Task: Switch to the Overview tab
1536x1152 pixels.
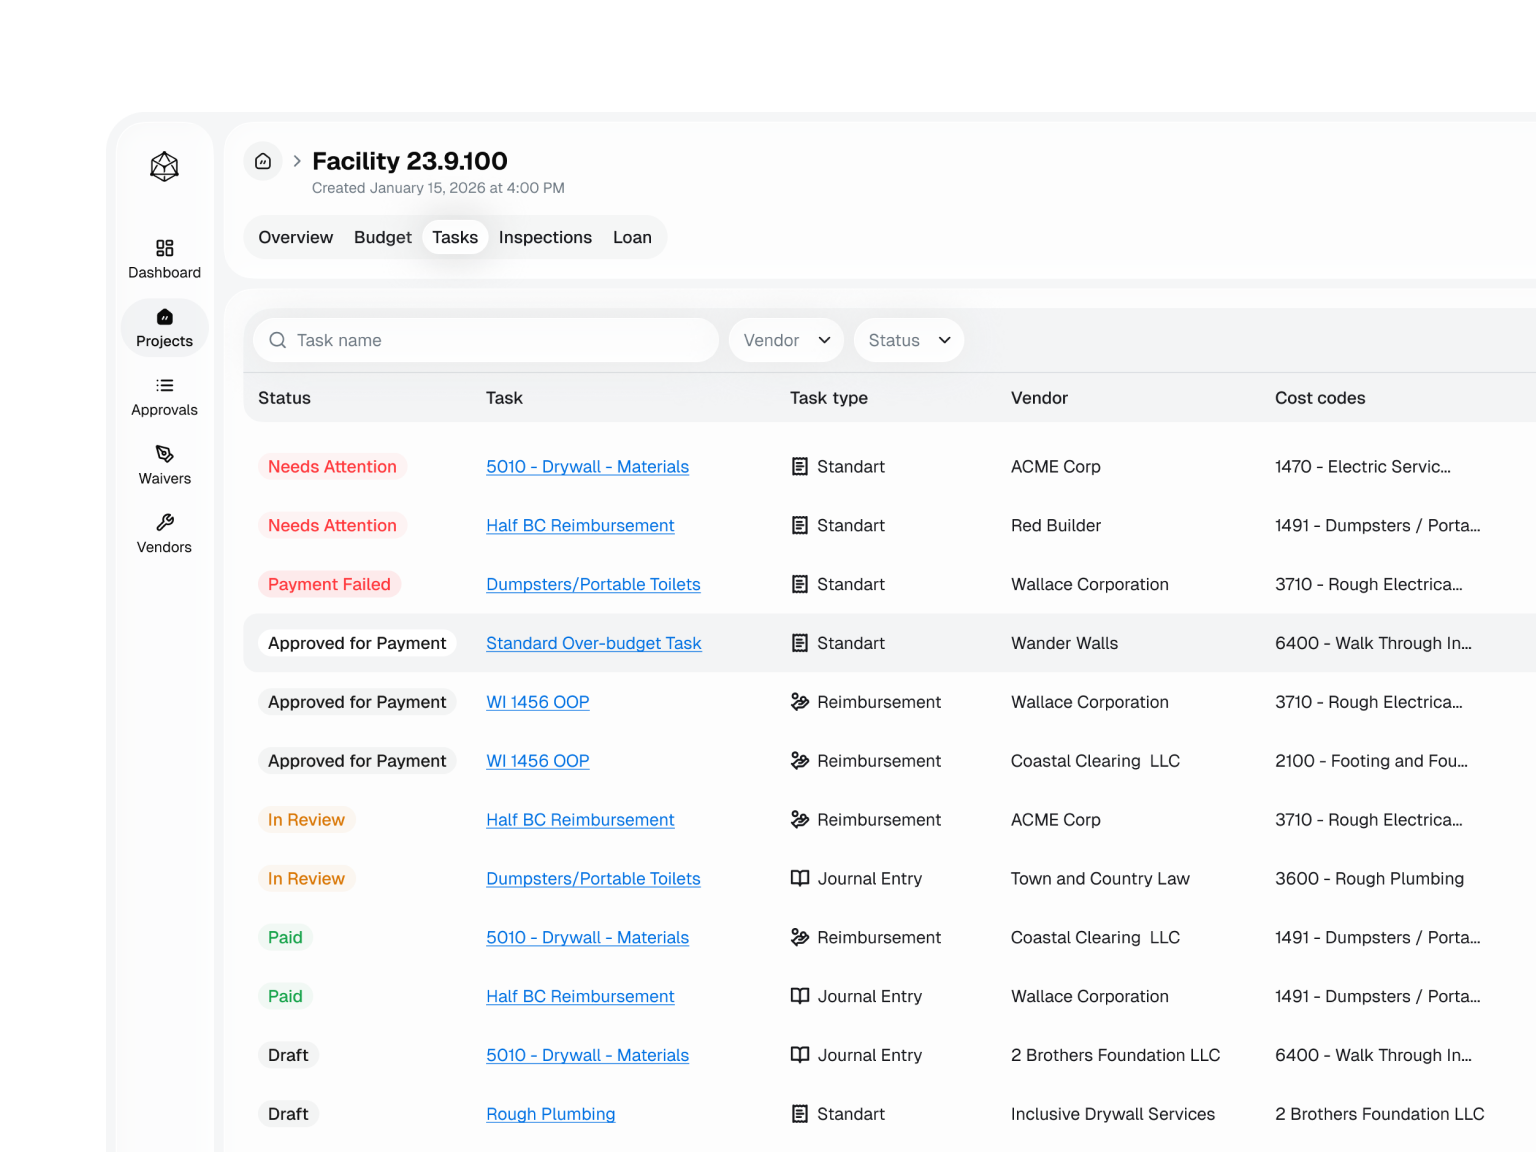Action: 295,237
